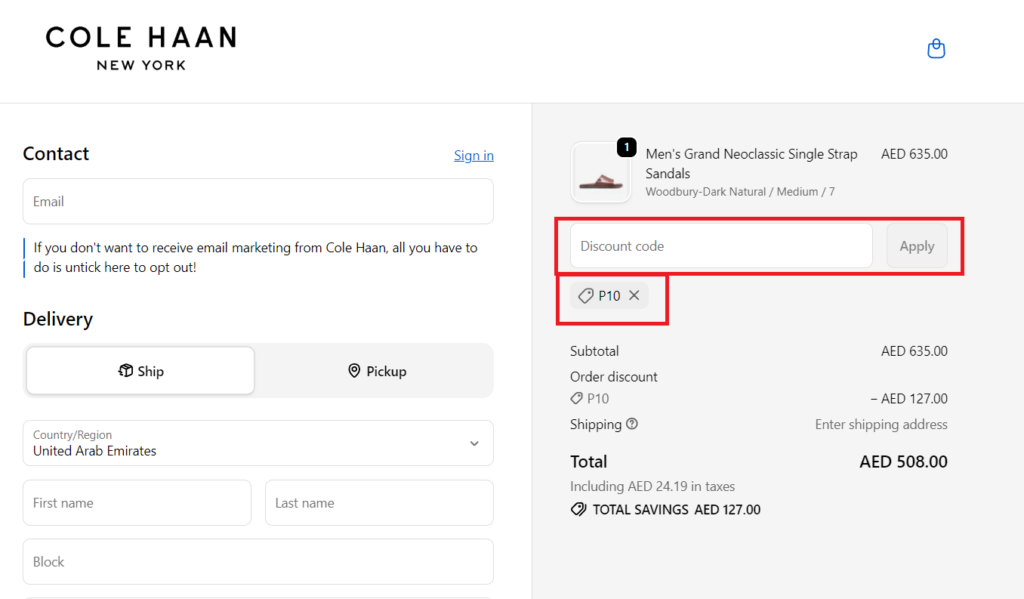Click the Apply discount button
1024x599 pixels.
click(x=917, y=246)
